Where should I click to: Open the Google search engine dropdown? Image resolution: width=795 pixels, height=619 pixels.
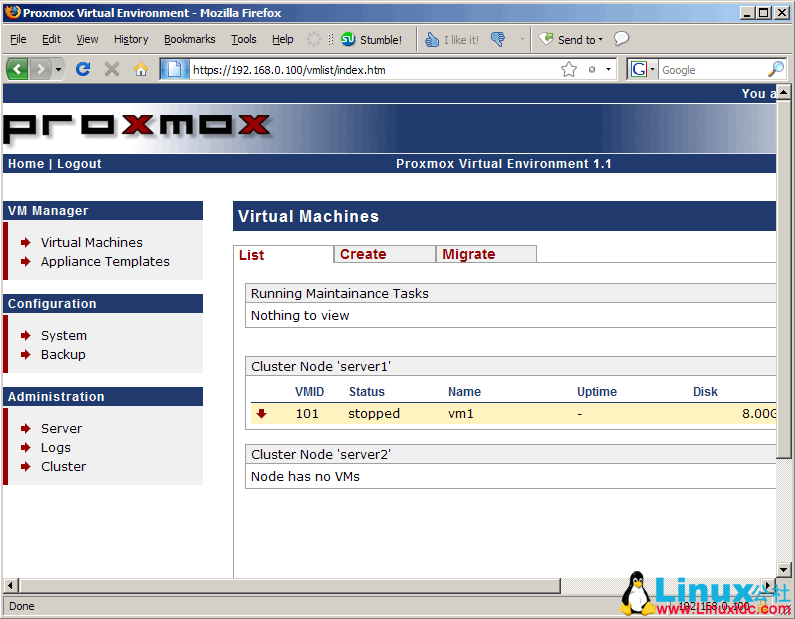[x=642, y=69]
